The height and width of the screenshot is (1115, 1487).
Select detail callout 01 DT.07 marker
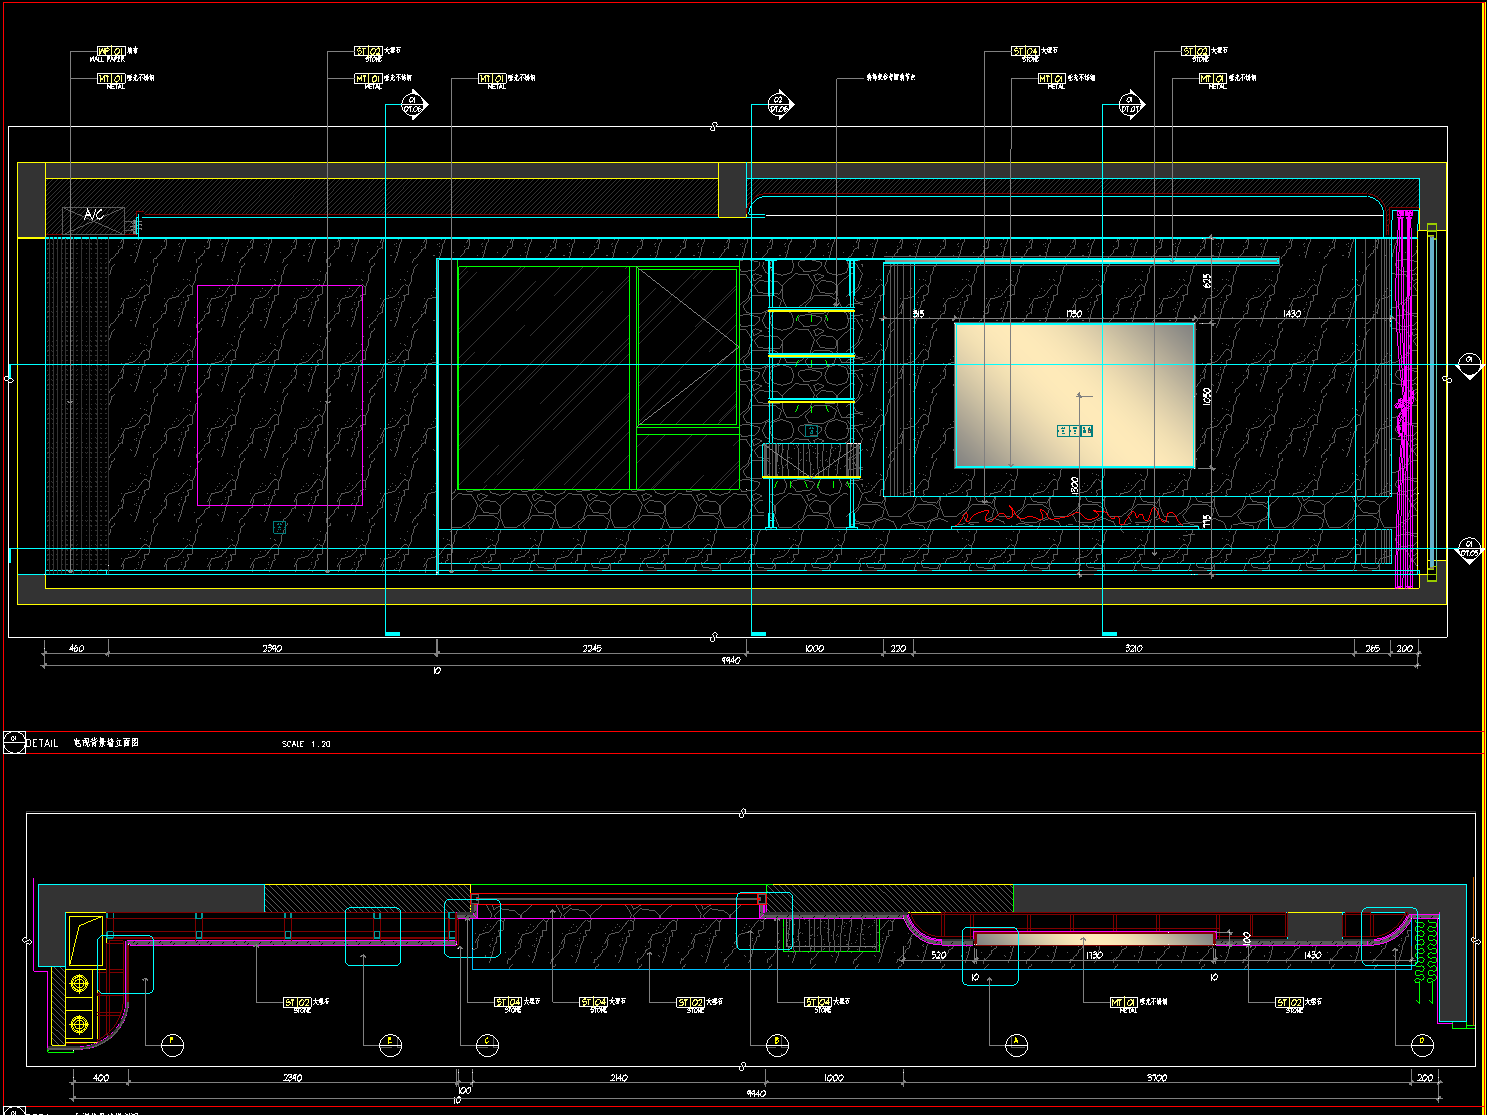coord(1130,105)
